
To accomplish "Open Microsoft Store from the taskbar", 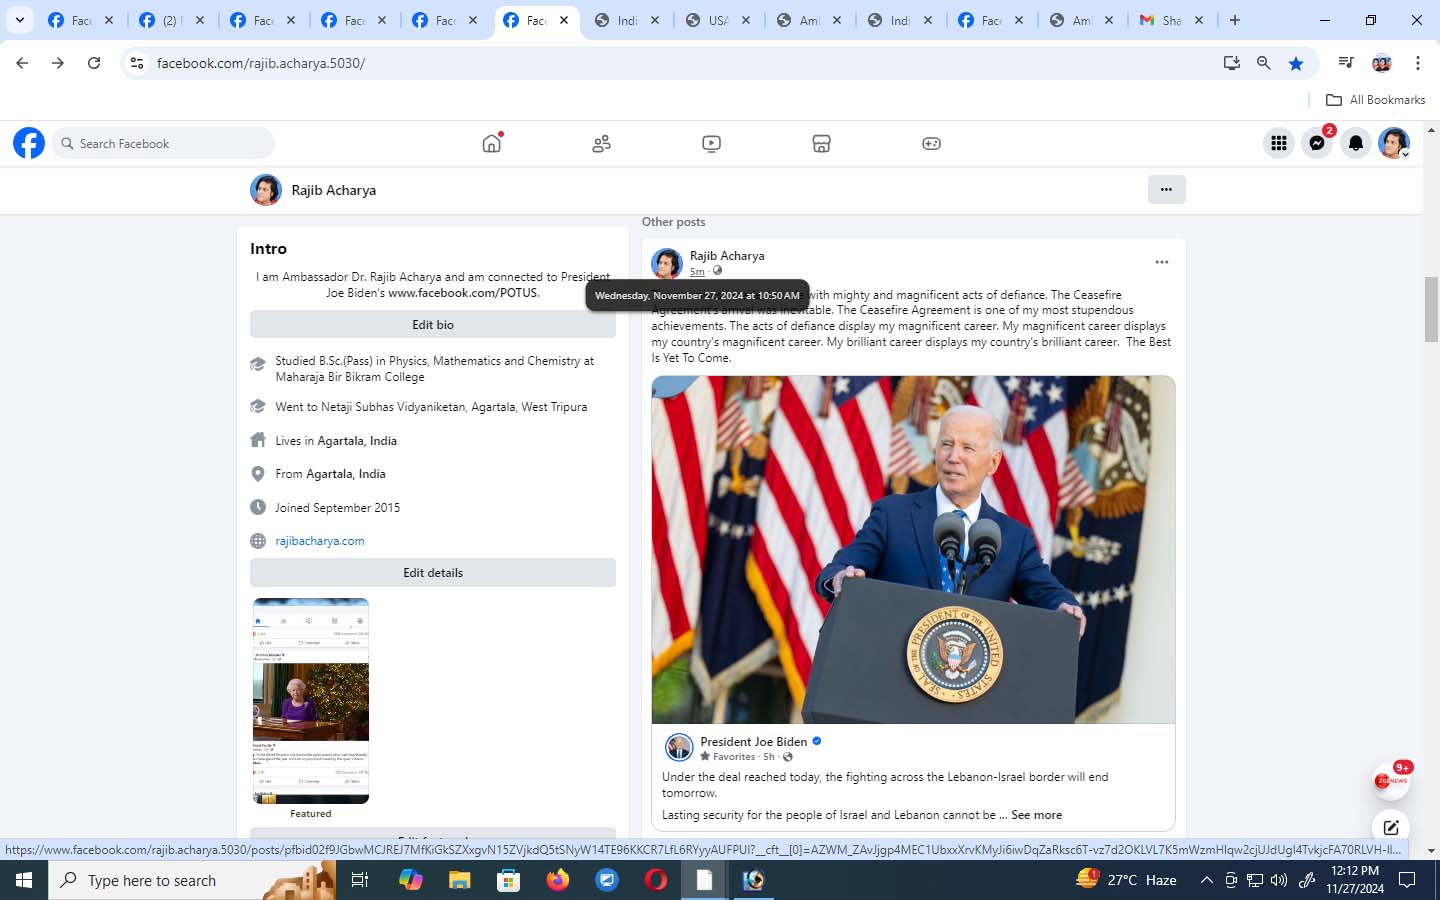I will tap(508, 880).
